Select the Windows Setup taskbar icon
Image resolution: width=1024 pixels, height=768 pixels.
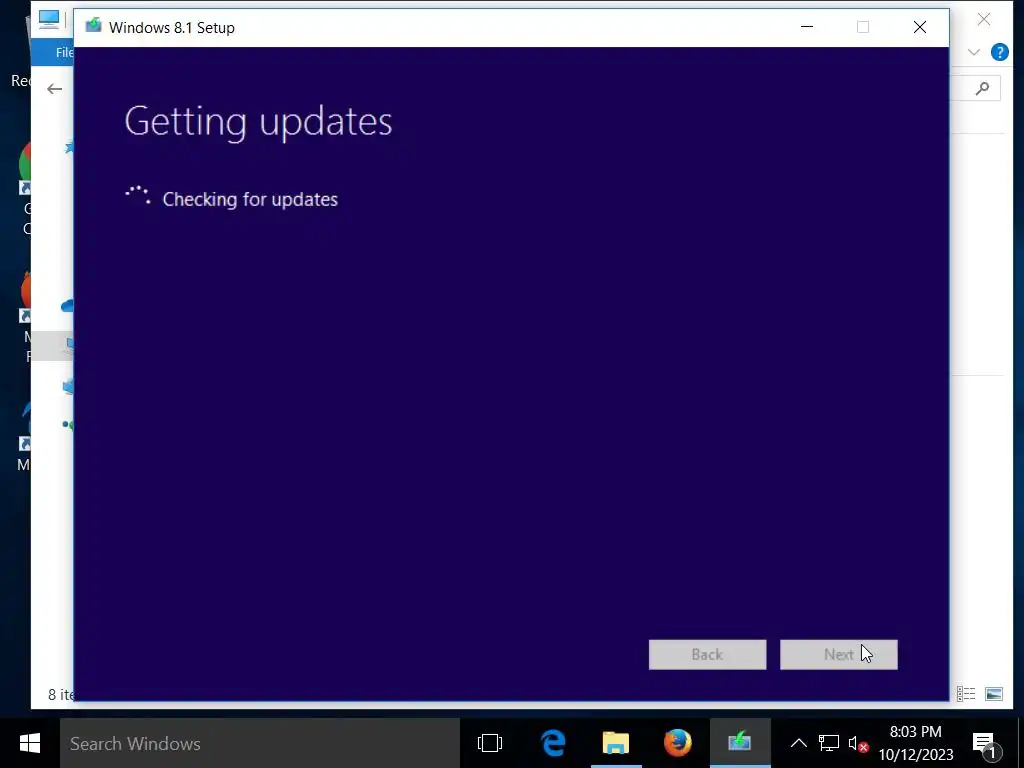[740, 743]
